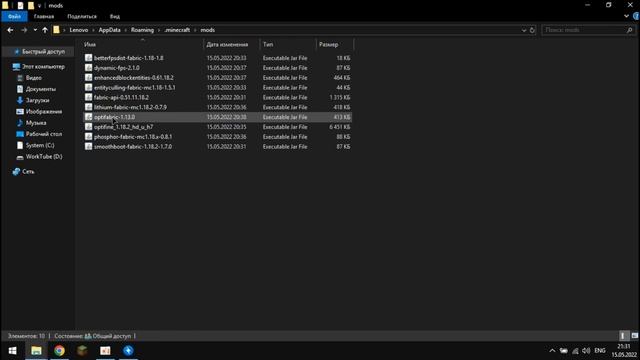Open quick access toolbar dropdown arrow
The width and height of the screenshot is (640, 360).
pyautogui.click(x=40, y=6)
